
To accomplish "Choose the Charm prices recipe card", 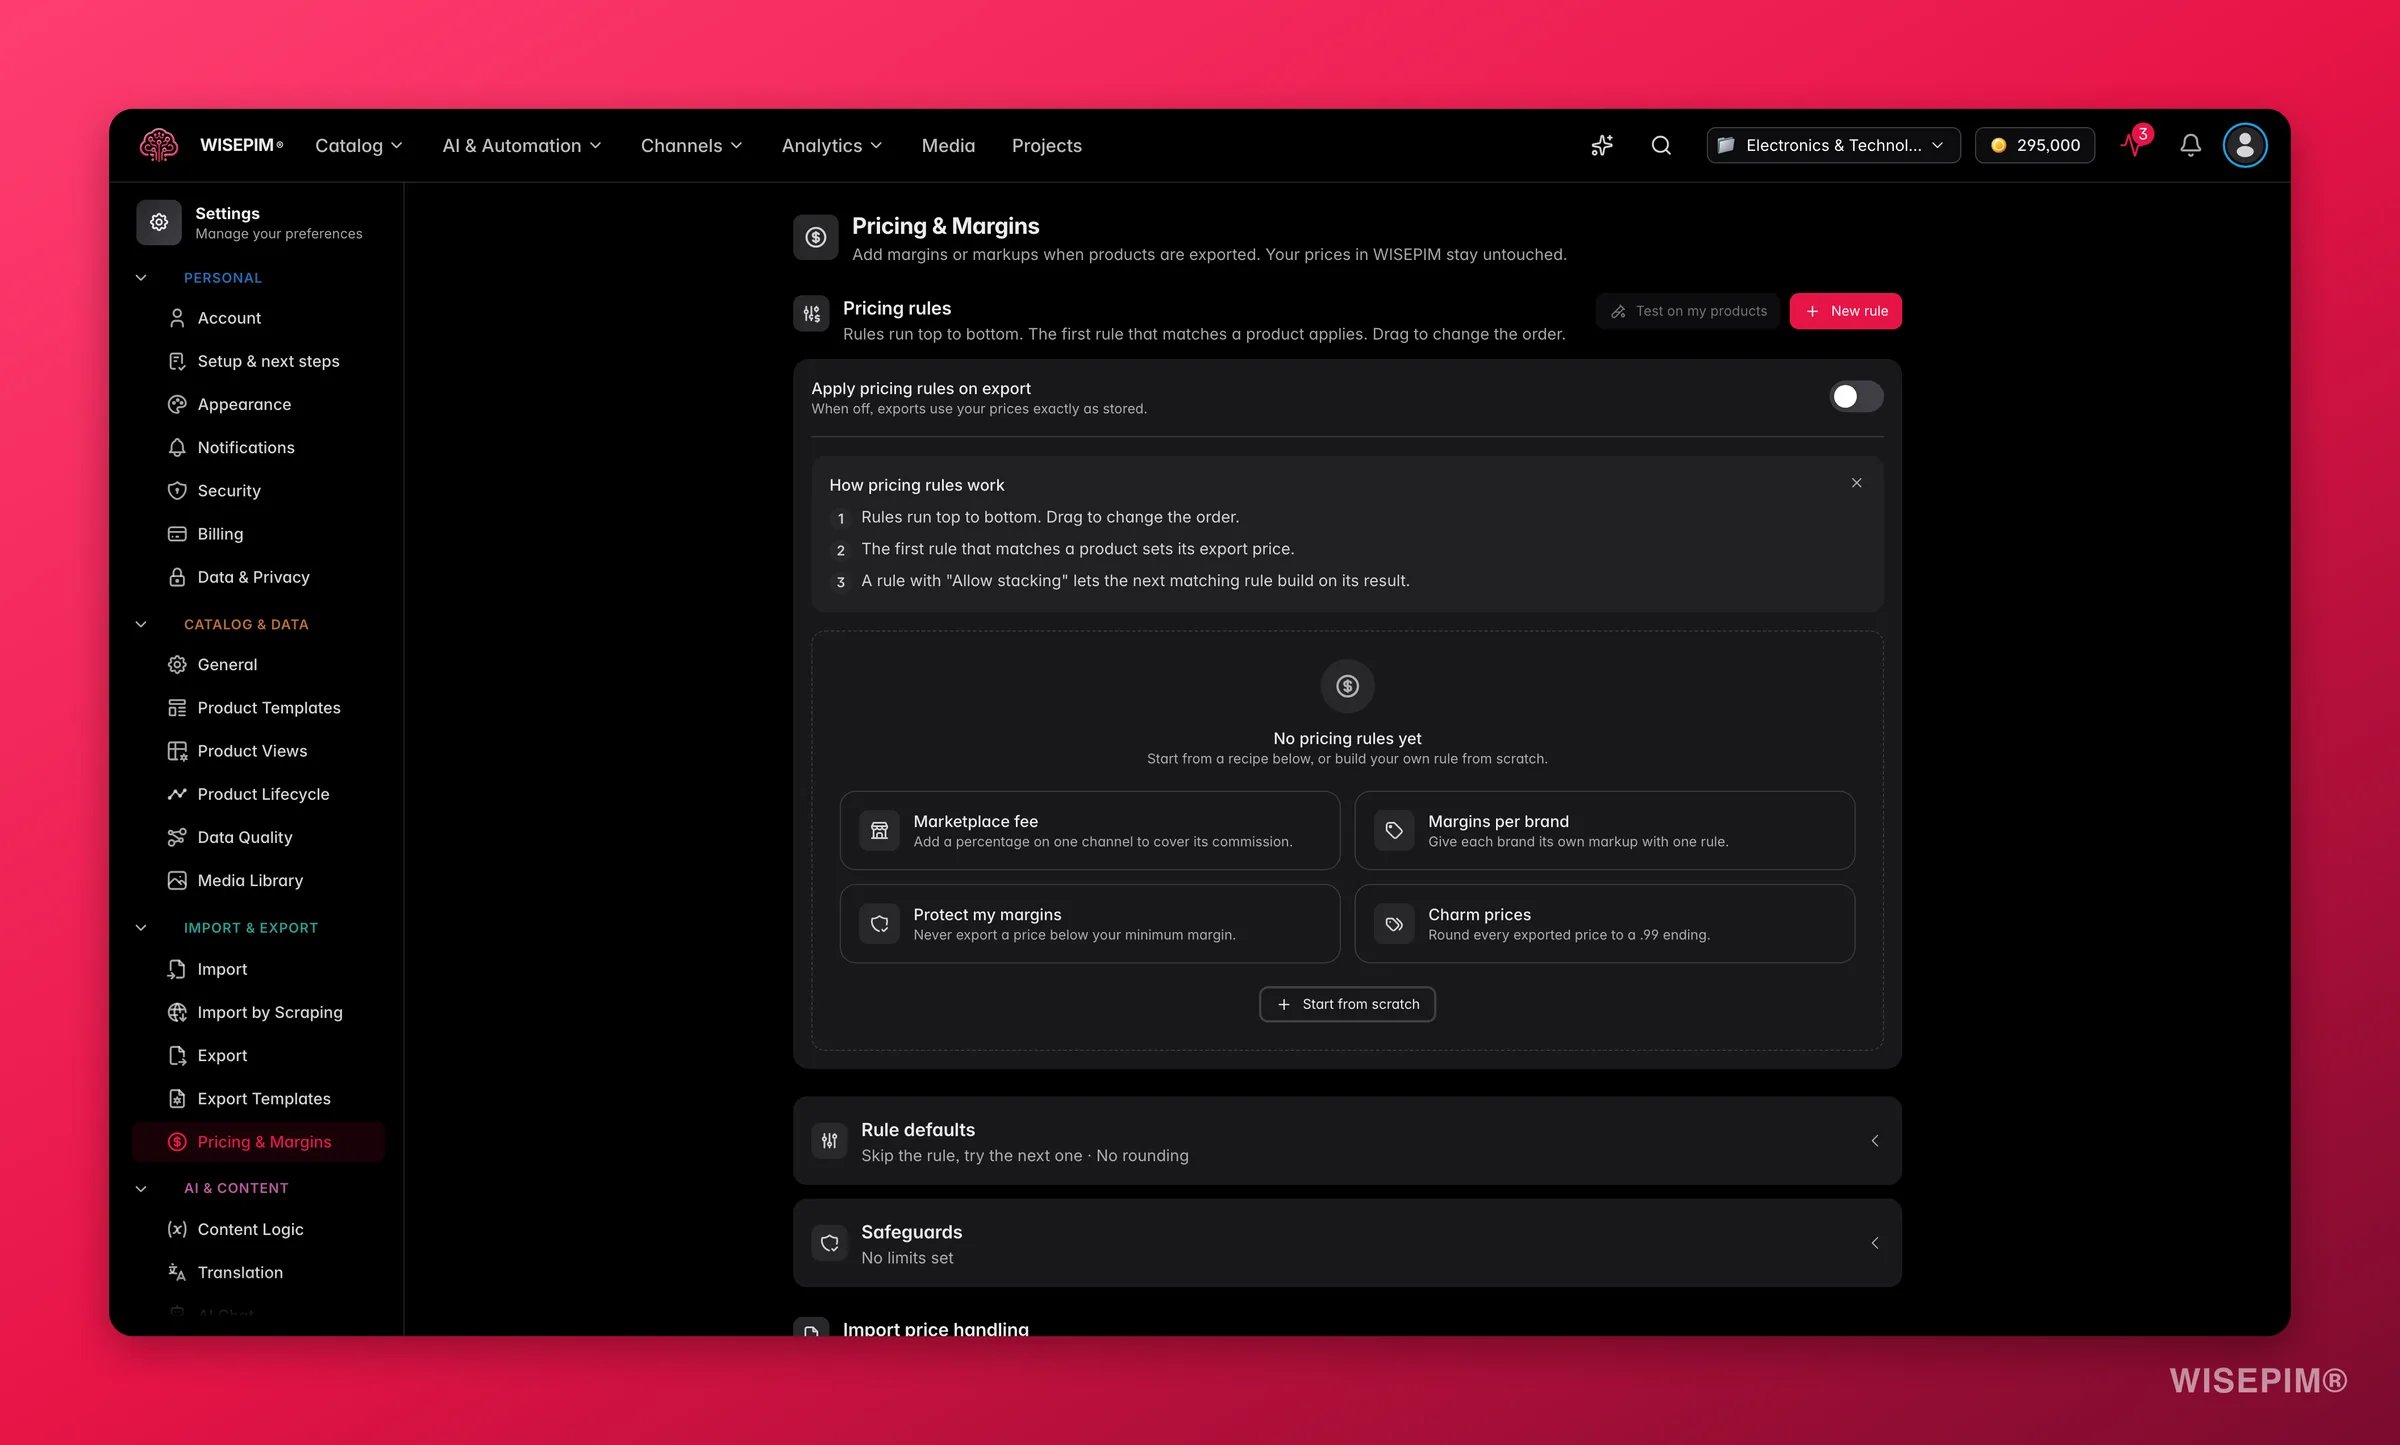I will click(1604, 924).
